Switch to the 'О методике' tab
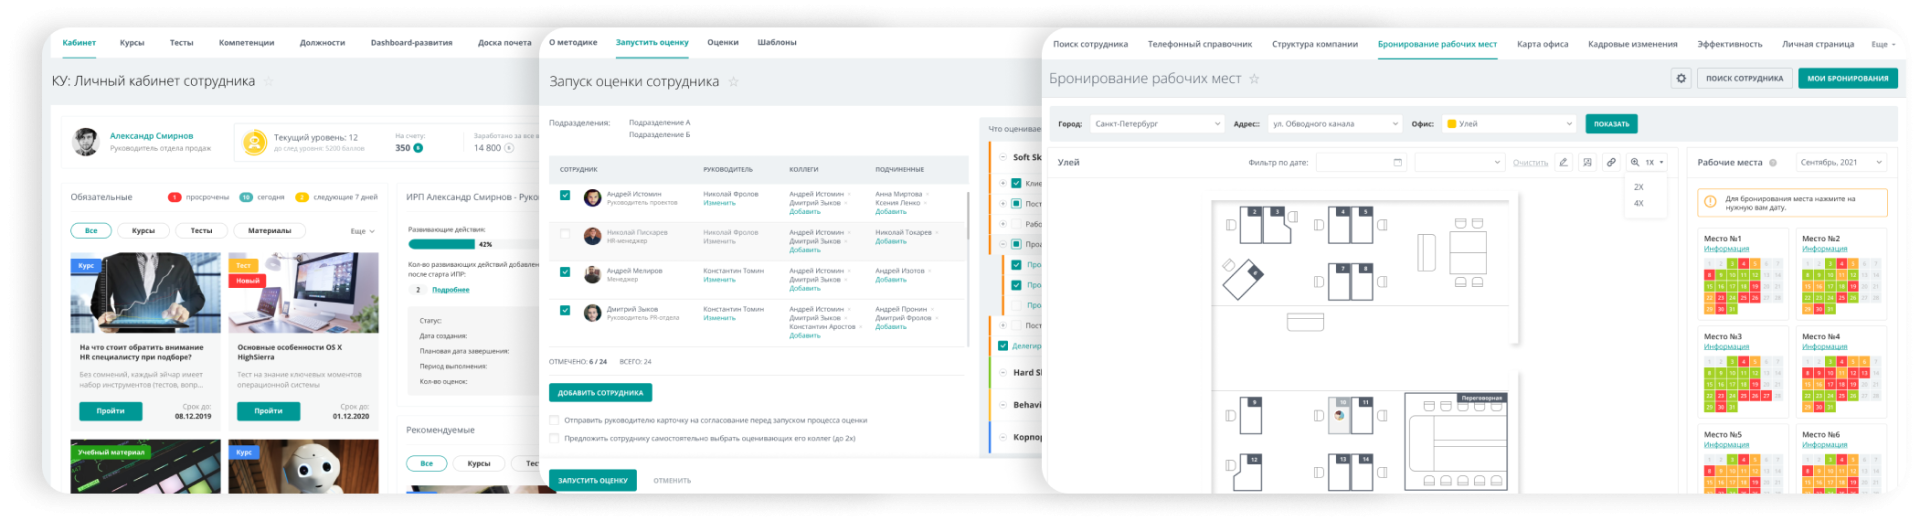The height and width of the screenshot is (521, 1920). pyautogui.click(x=573, y=43)
